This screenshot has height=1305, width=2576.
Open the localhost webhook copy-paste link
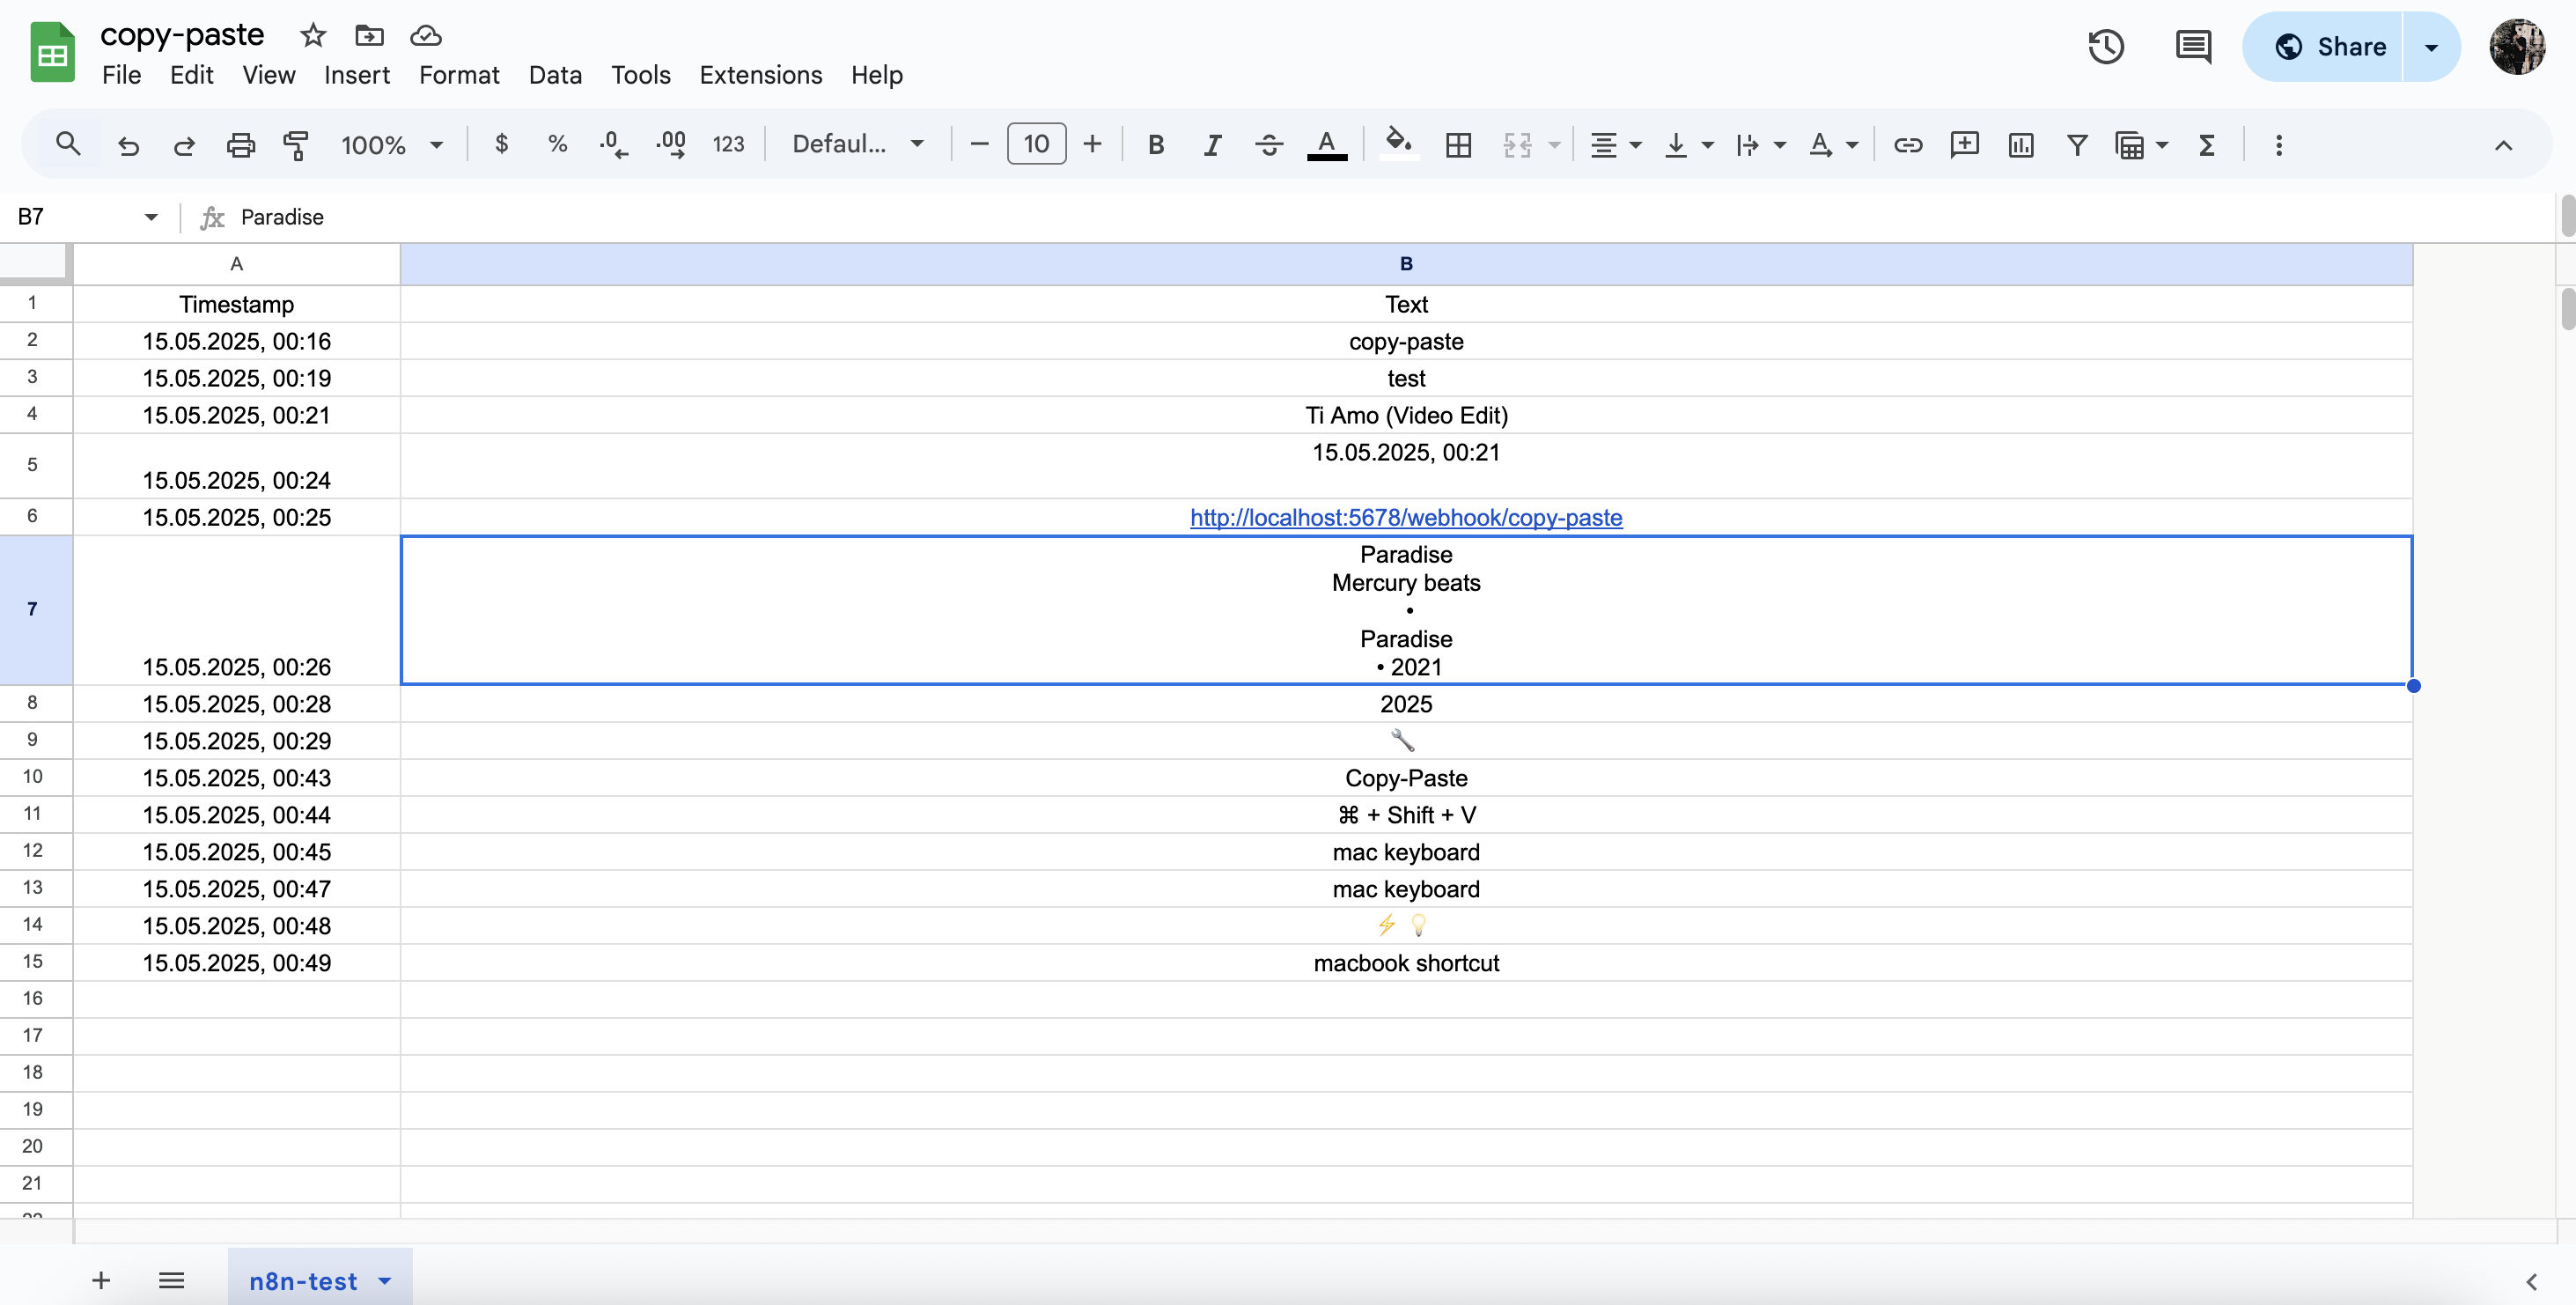pyautogui.click(x=1405, y=517)
